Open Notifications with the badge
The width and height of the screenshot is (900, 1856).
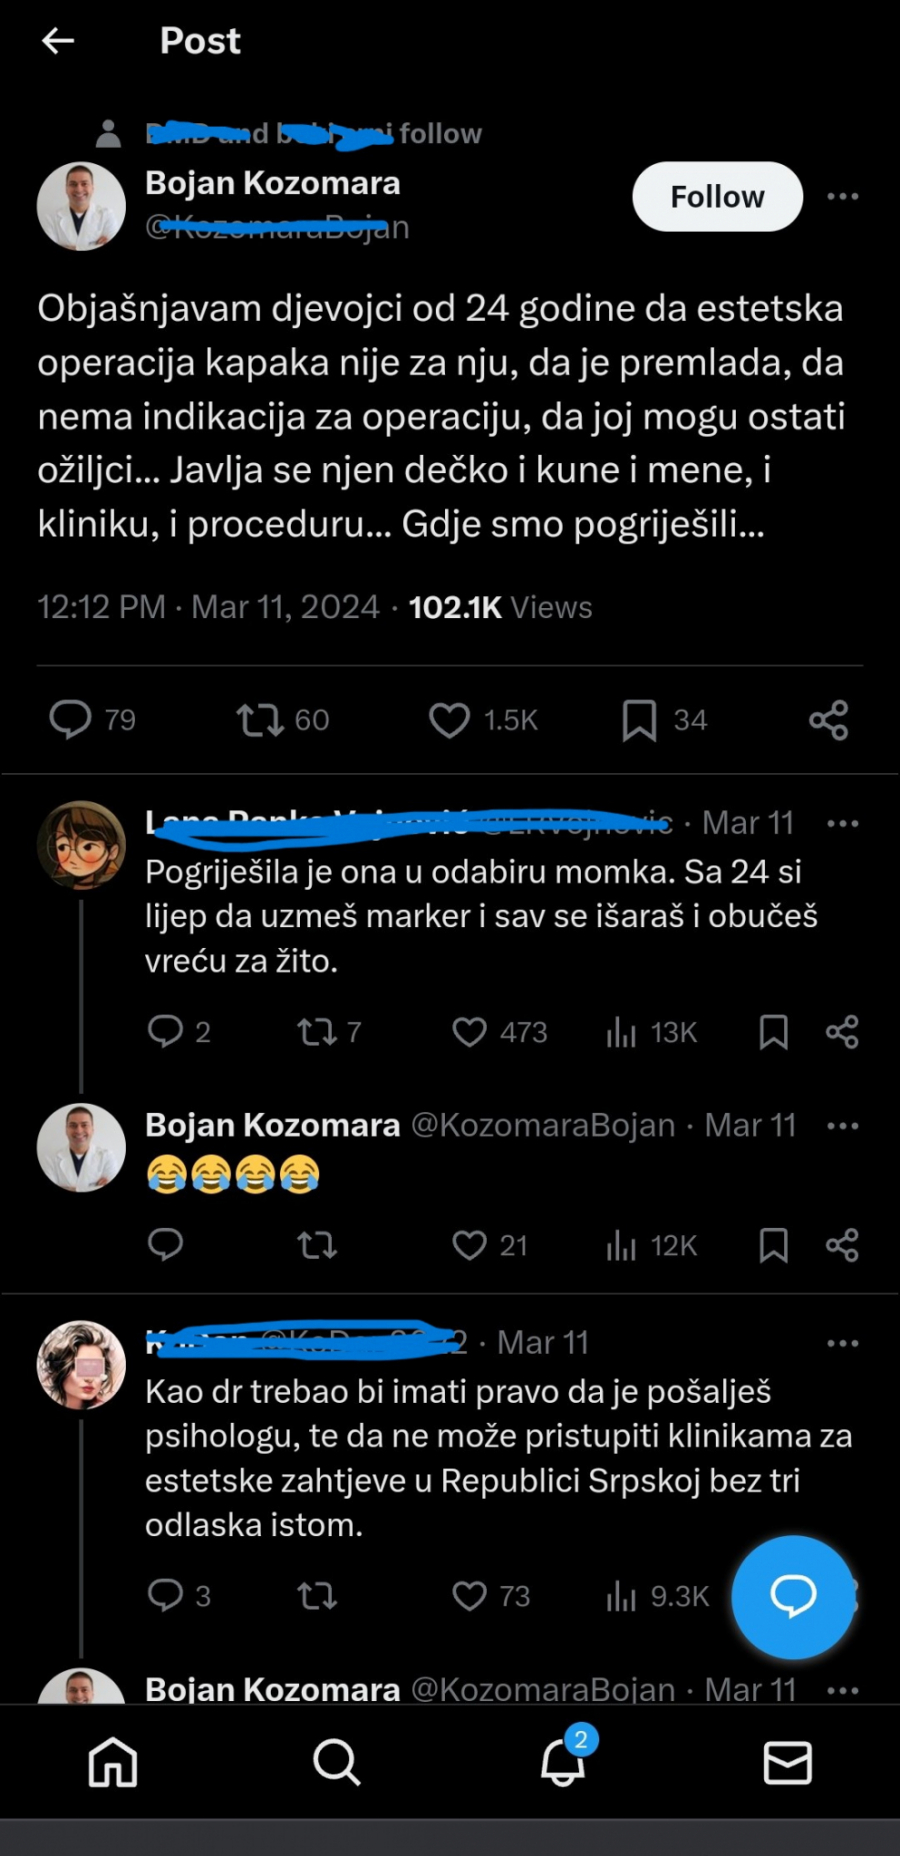point(562,1762)
